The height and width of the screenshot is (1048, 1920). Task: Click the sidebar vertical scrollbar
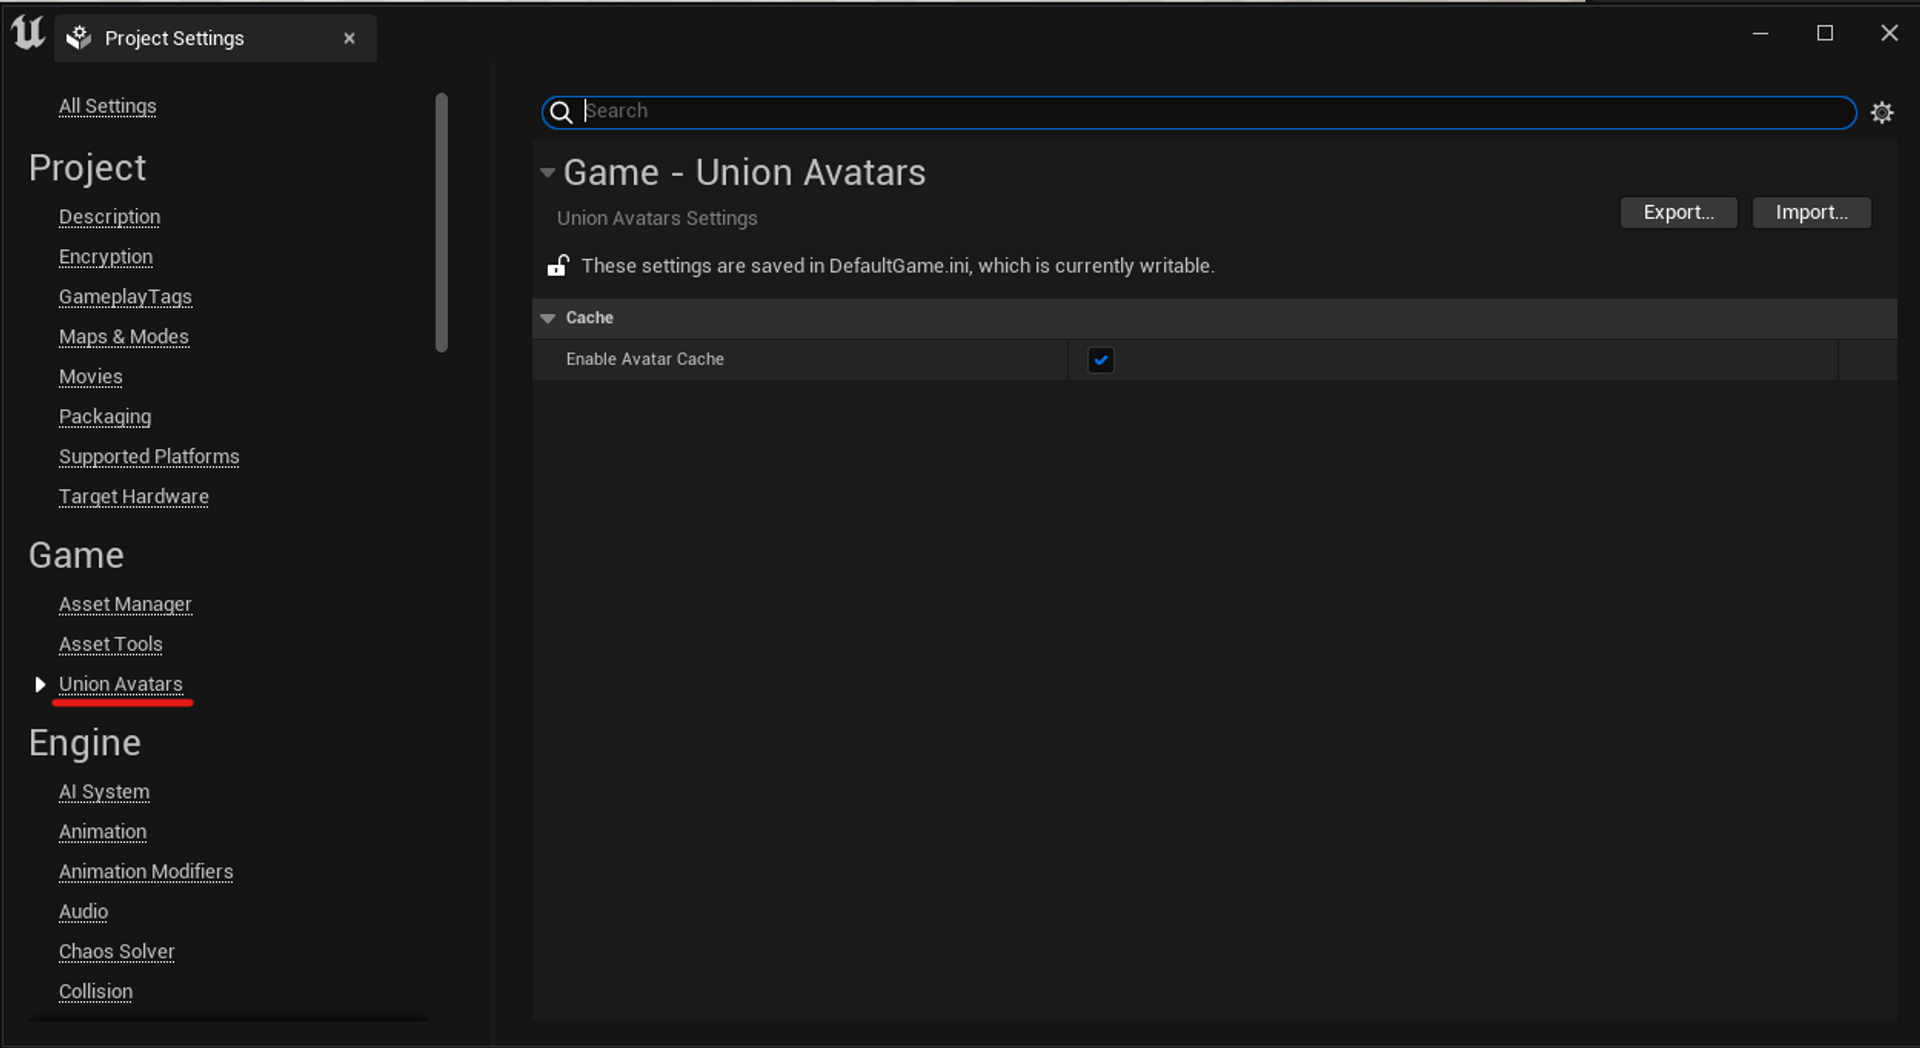[441, 222]
